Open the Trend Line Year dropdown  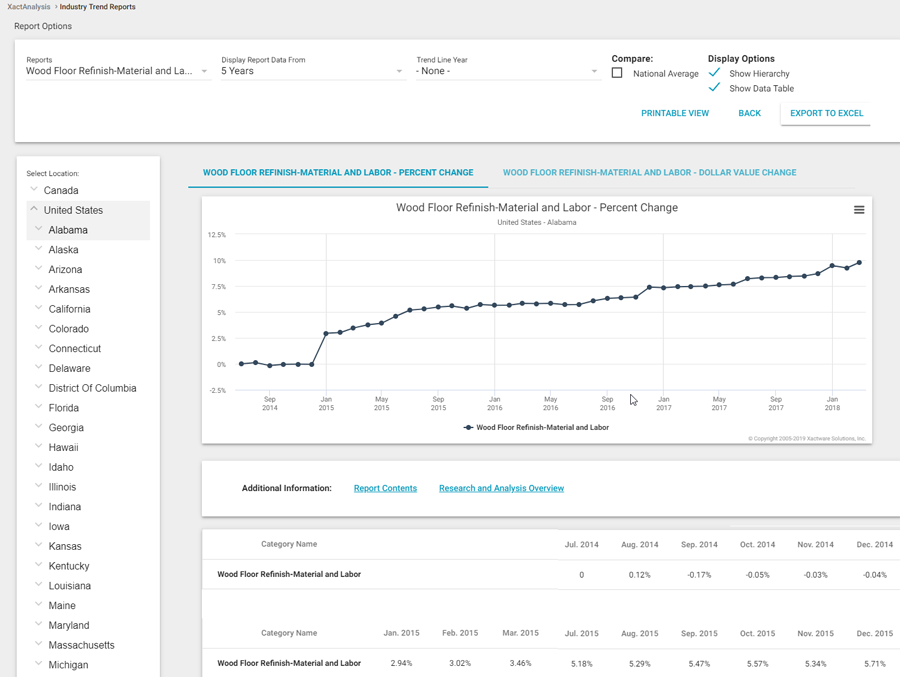click(506, 71)
